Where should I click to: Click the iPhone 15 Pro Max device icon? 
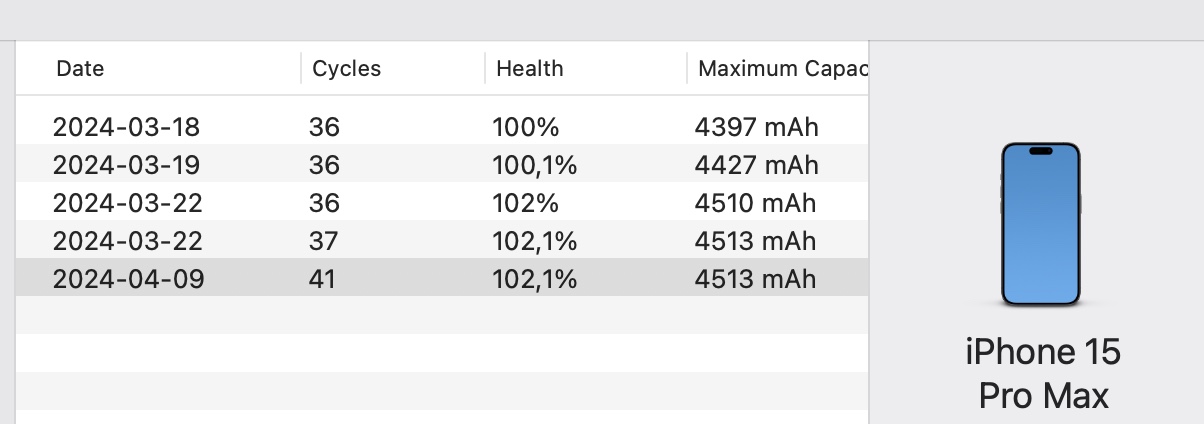(x=1041, y=224)
